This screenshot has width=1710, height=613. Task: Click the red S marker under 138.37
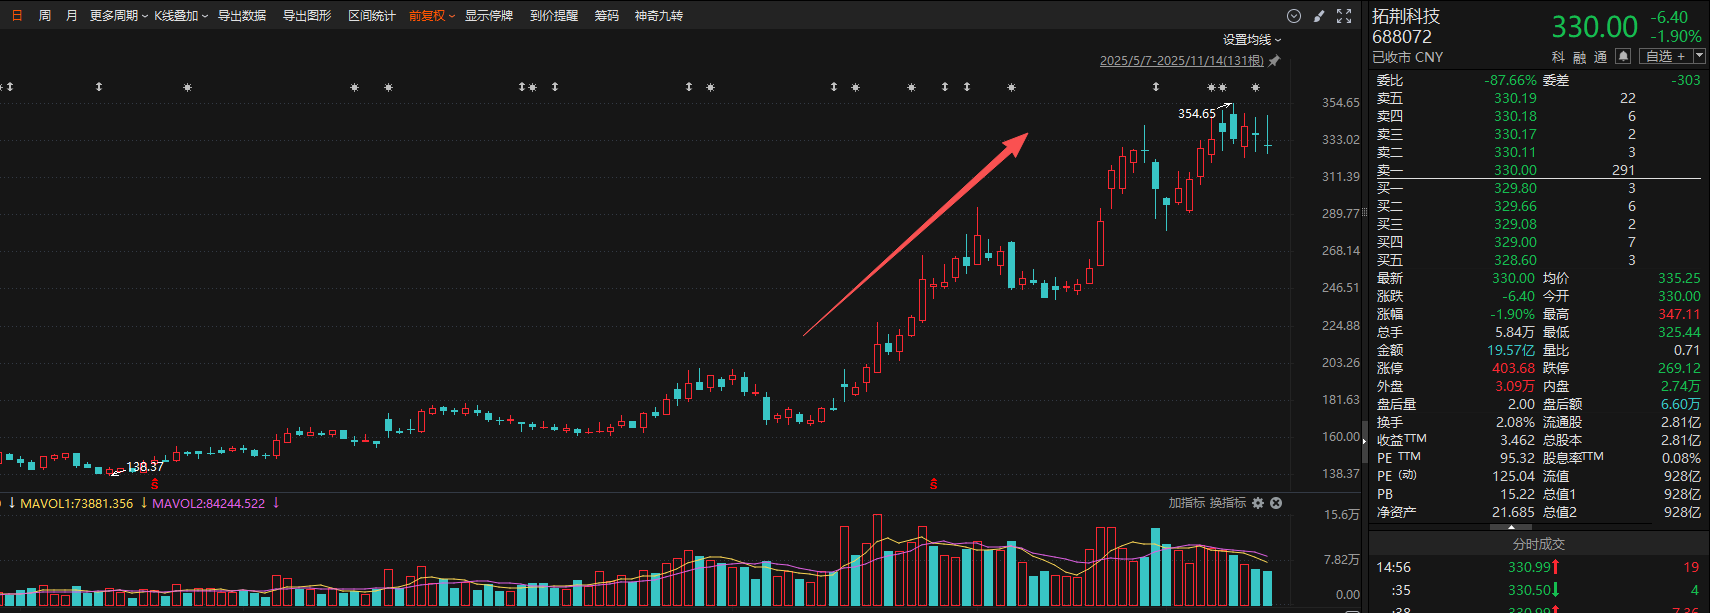click(x=154, y=484)
